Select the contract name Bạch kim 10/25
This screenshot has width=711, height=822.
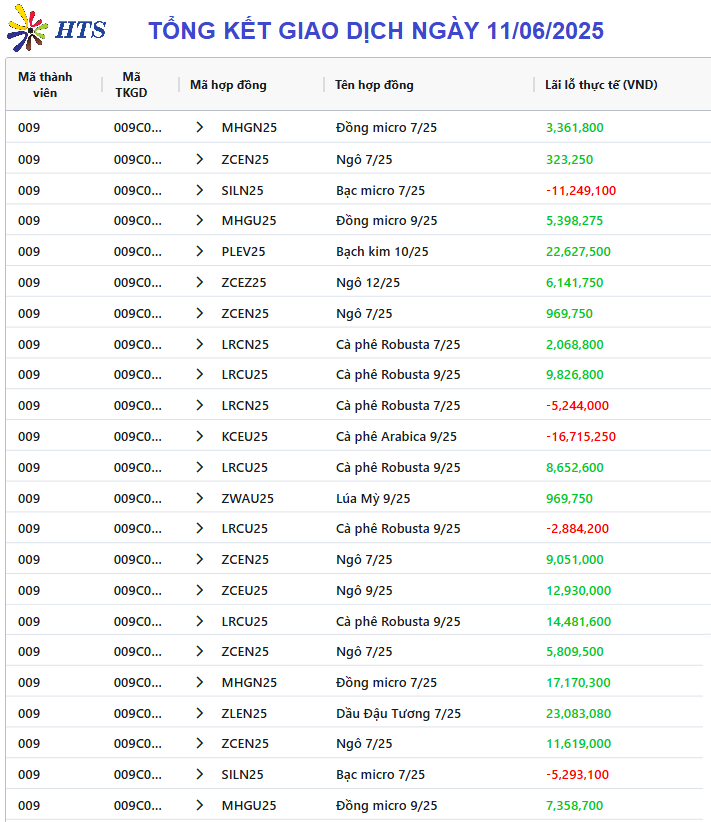382,252
